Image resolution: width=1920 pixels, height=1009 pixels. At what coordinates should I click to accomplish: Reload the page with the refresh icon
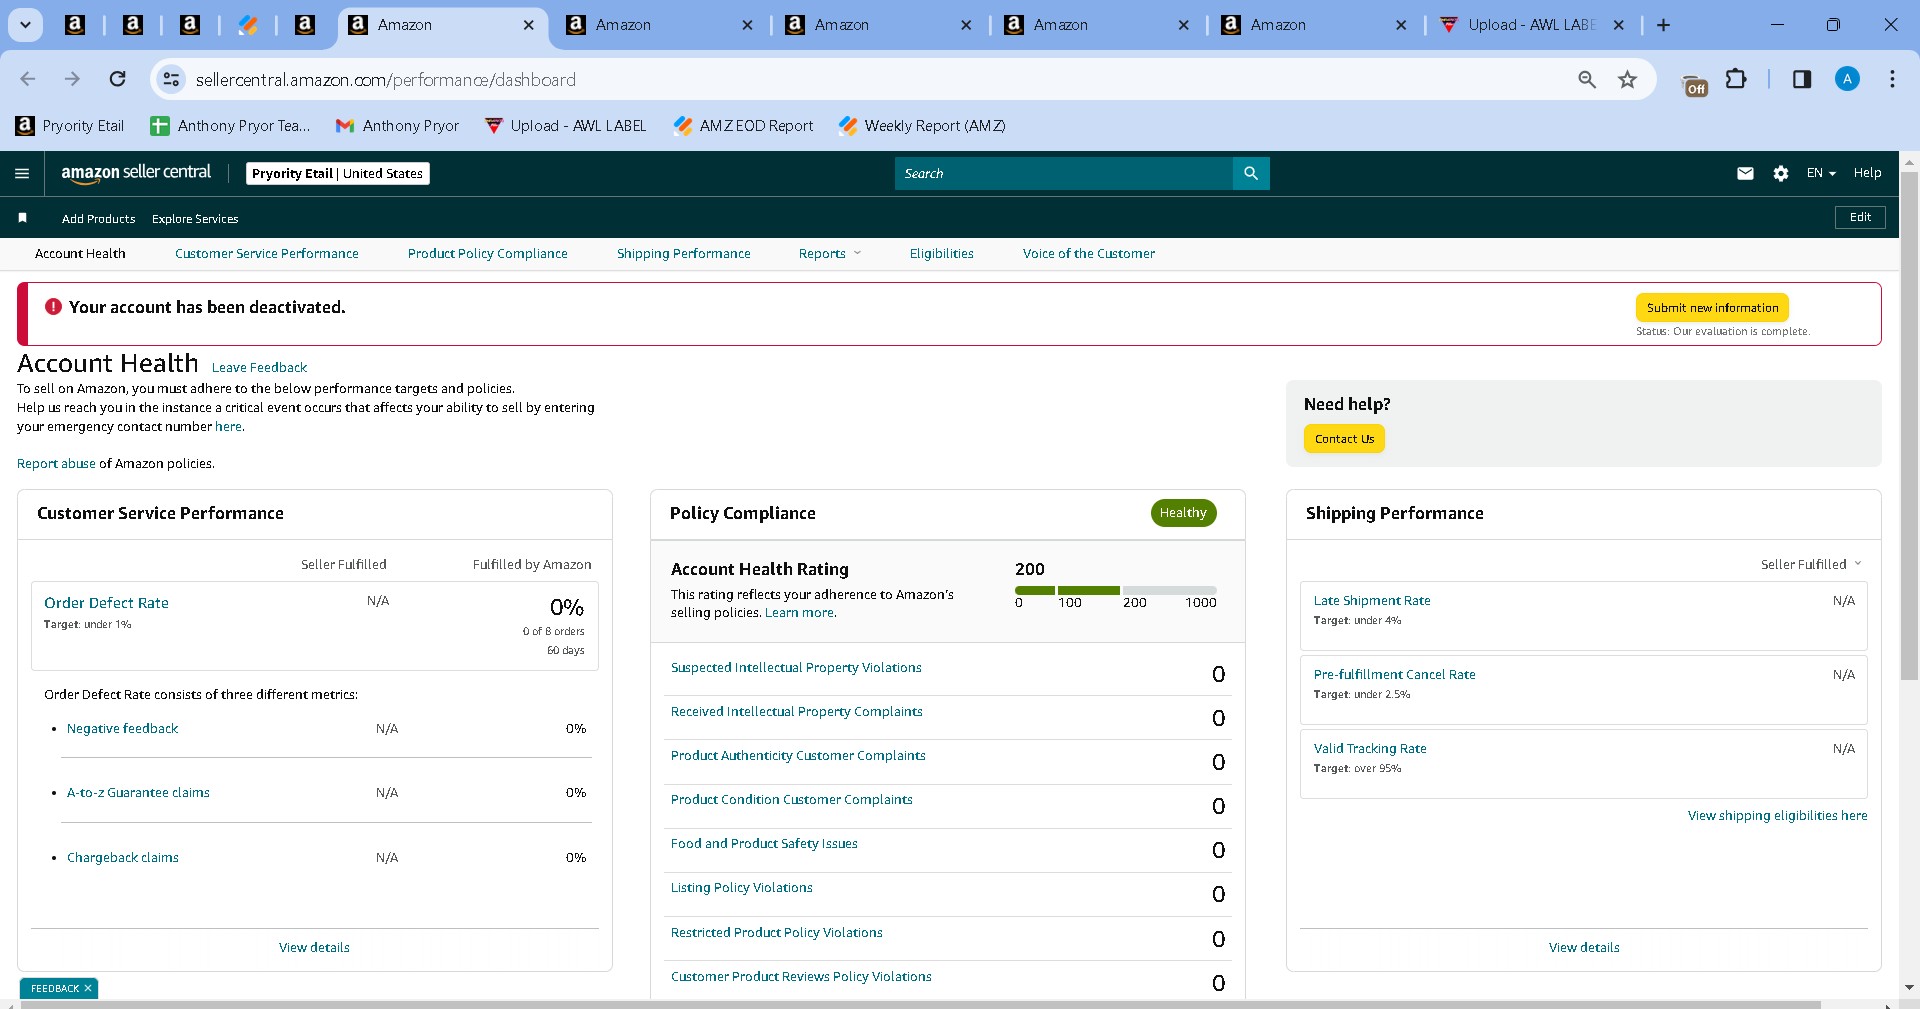pos(118,79)
